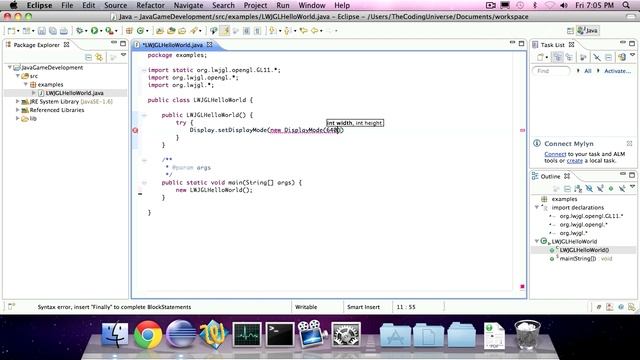Click the New wizard toolbar icon
640x360 pixels.
coord(11,31)
